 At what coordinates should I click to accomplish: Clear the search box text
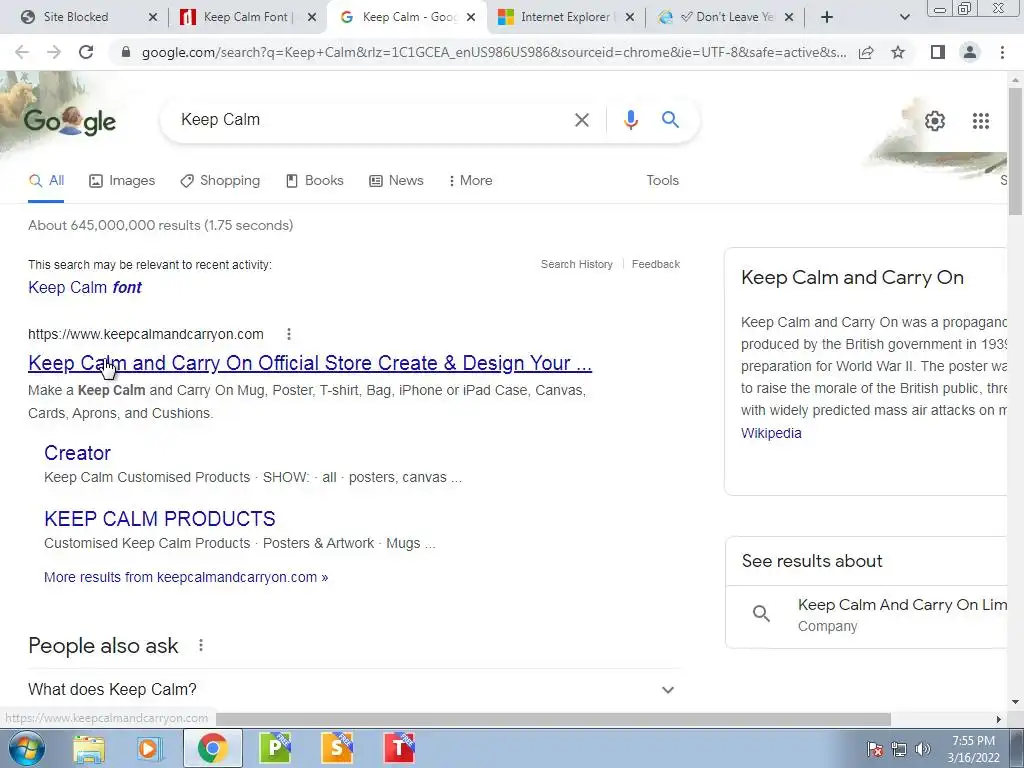(x=581, y=120)
